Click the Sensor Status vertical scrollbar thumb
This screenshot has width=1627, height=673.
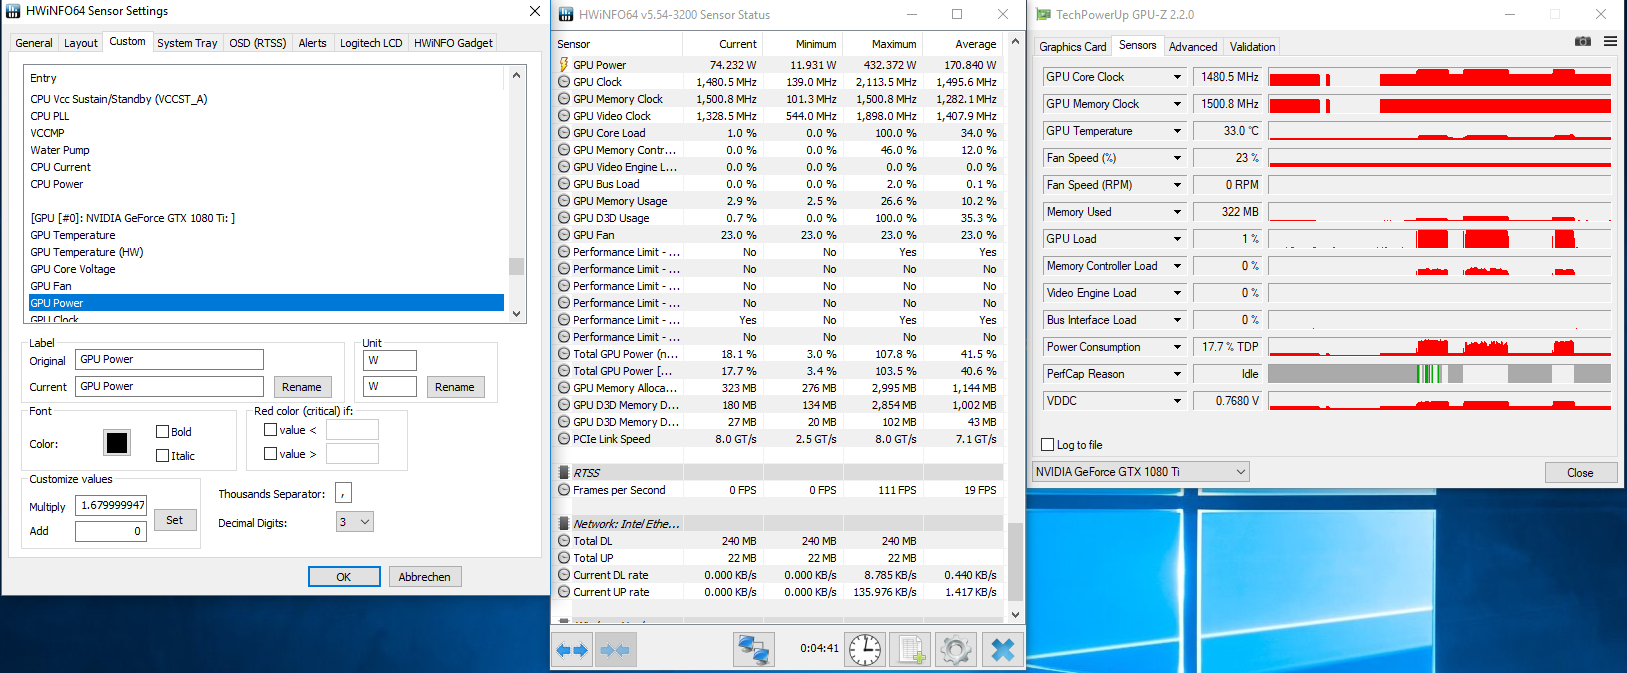[x=1015, y=562]
